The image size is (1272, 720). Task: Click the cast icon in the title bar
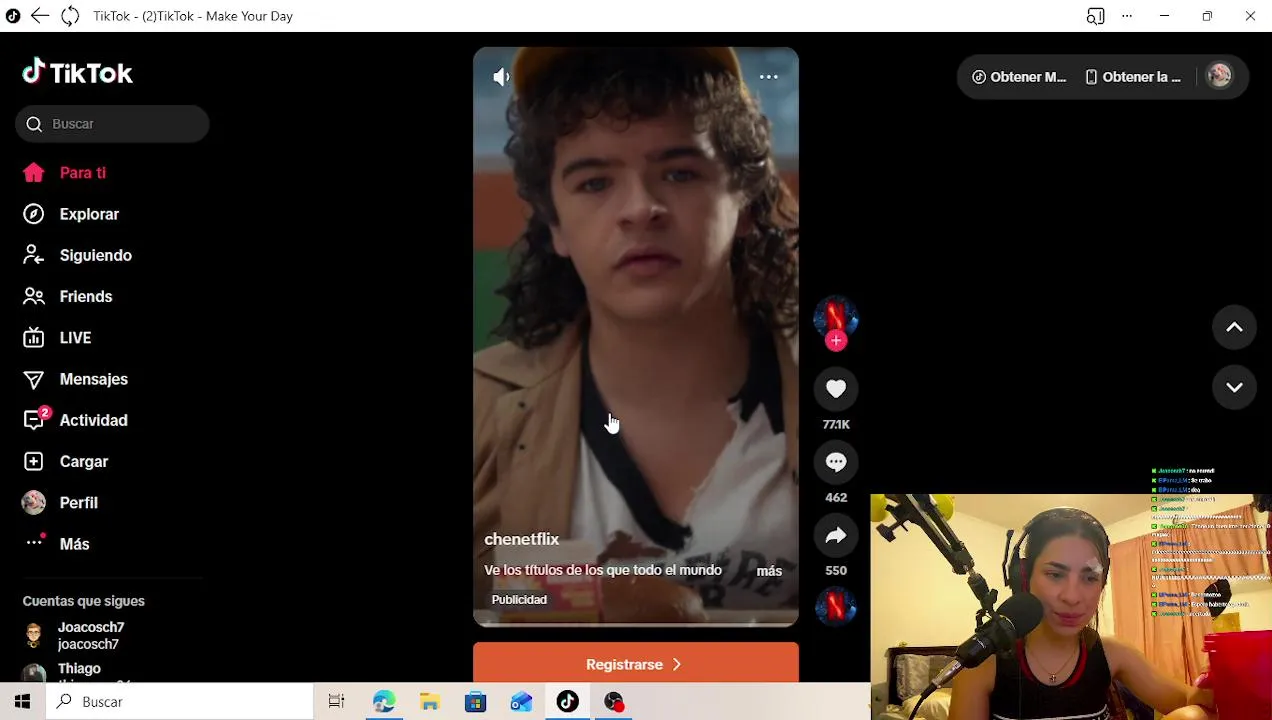pos(1096,16)
